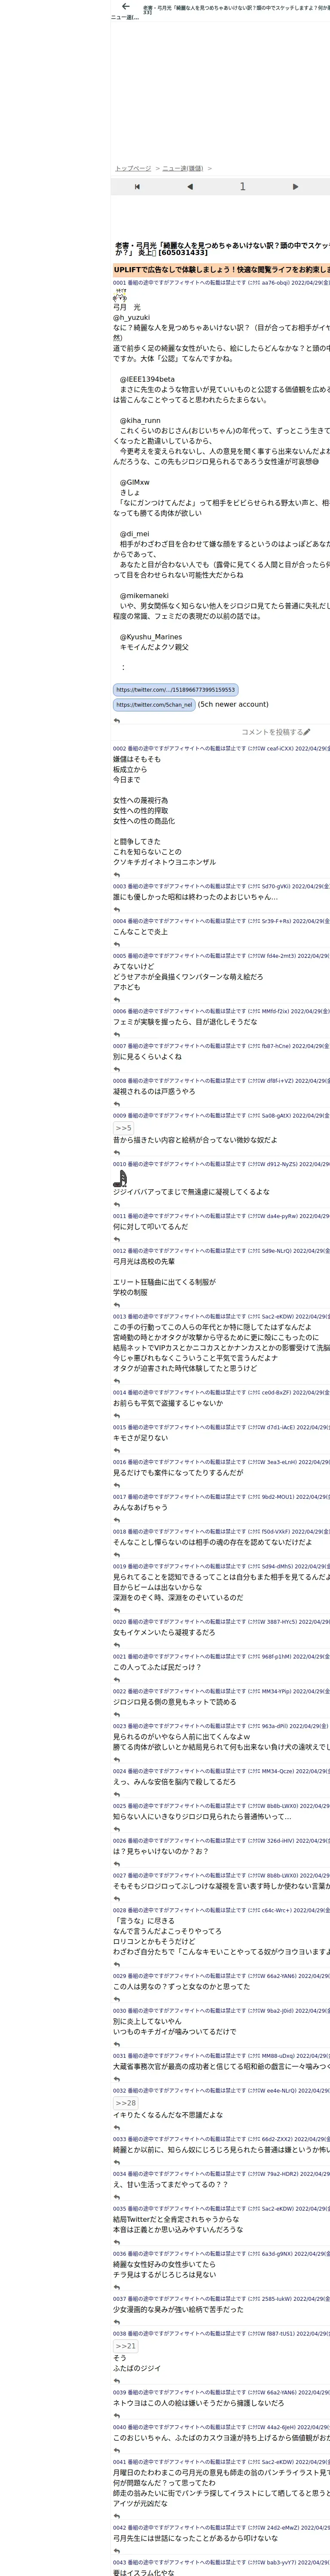Reply to post 0012 via the arrow icon
The width and height of the screenshot is (330, 2576).
[117, 1305]
